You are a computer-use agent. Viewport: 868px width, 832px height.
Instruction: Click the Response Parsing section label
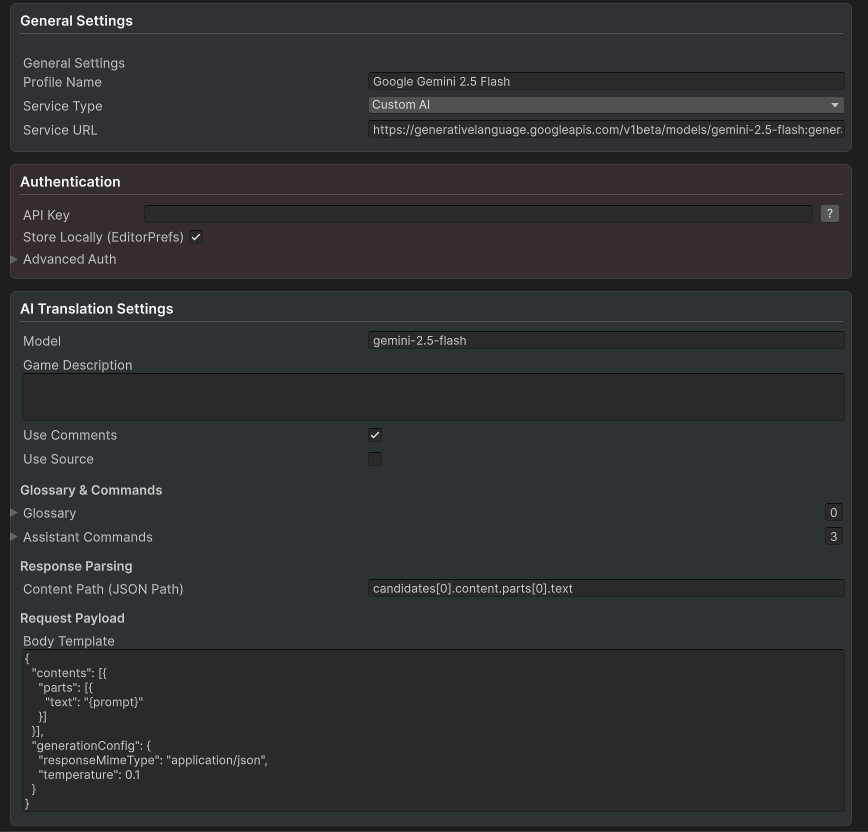coord(76,566)
